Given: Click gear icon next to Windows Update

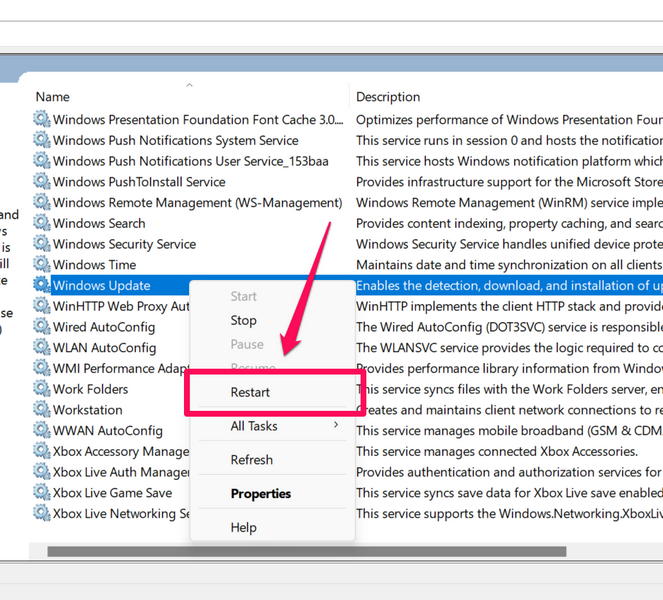Looking at the screenshot, I should tap(41, 286).
